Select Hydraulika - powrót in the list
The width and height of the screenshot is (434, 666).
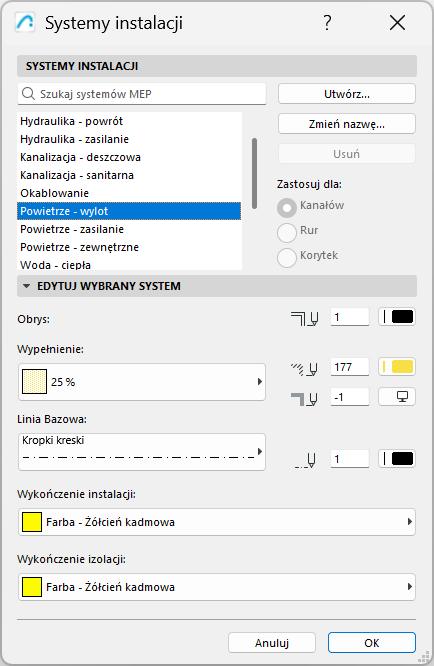[130, 121]
